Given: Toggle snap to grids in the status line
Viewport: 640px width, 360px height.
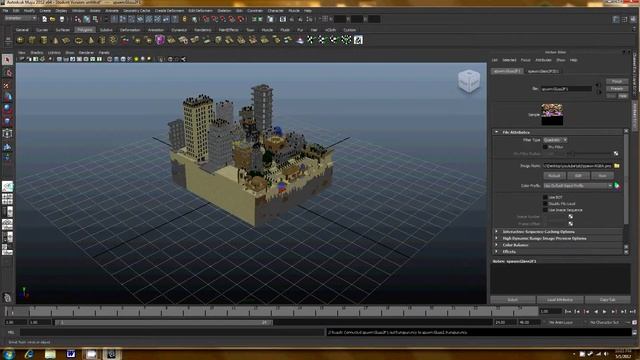Looking at the screenshot, I should coord(205,19).
